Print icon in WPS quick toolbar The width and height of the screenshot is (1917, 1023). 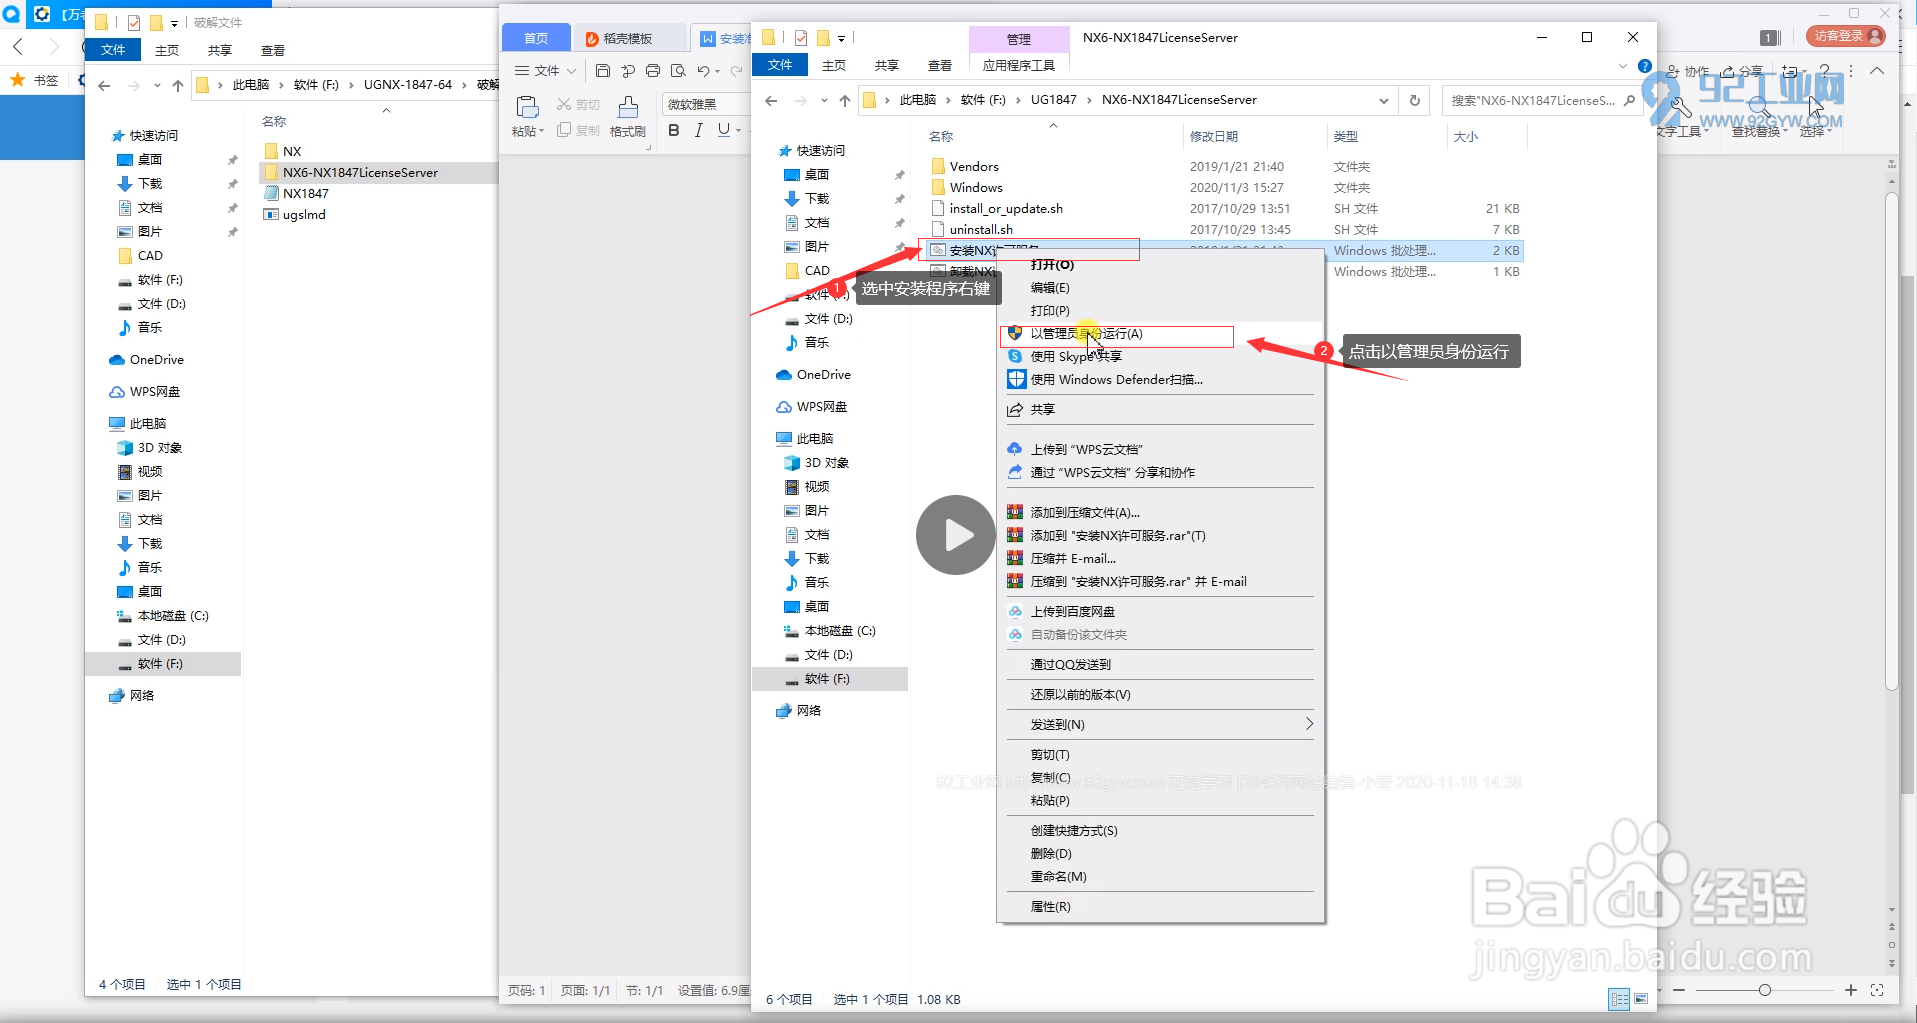pyautogui.click(x=653, y=71)
